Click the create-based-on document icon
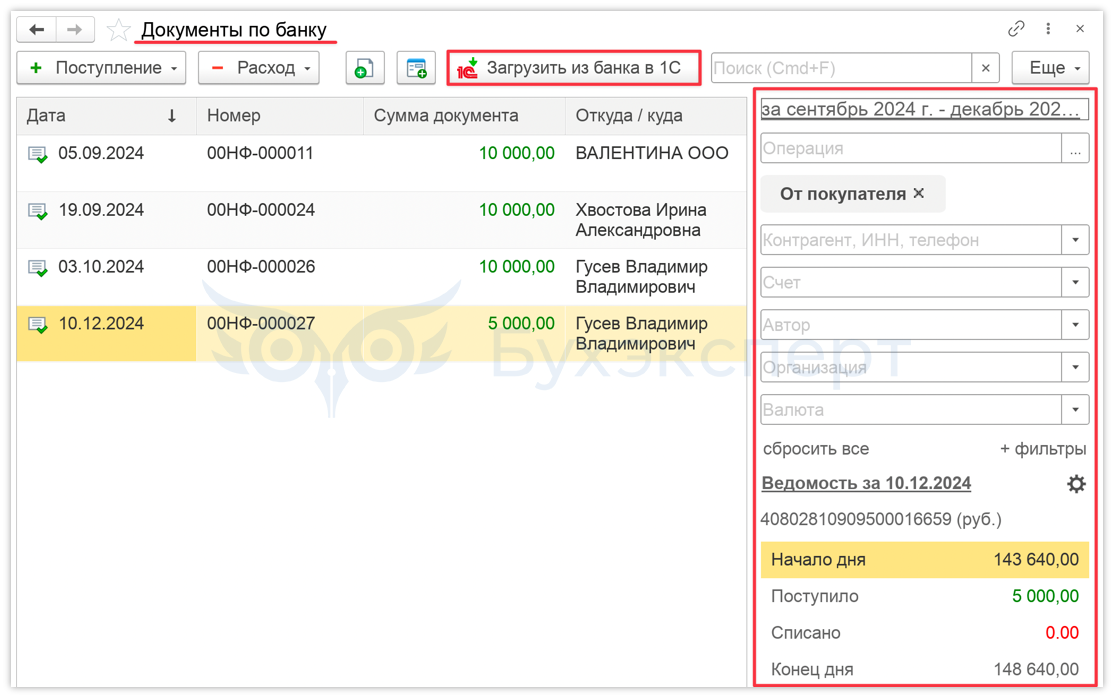 click(416, 68)
